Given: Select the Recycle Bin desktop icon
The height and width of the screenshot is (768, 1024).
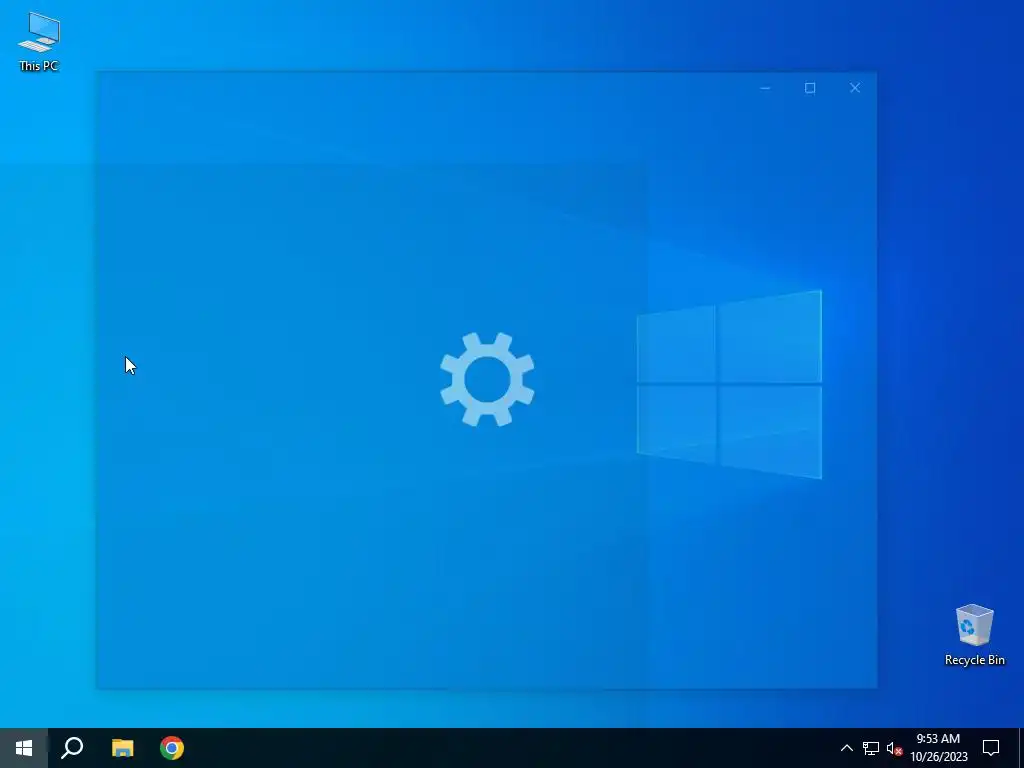Looking at the screenshot, I should (974, 635).
